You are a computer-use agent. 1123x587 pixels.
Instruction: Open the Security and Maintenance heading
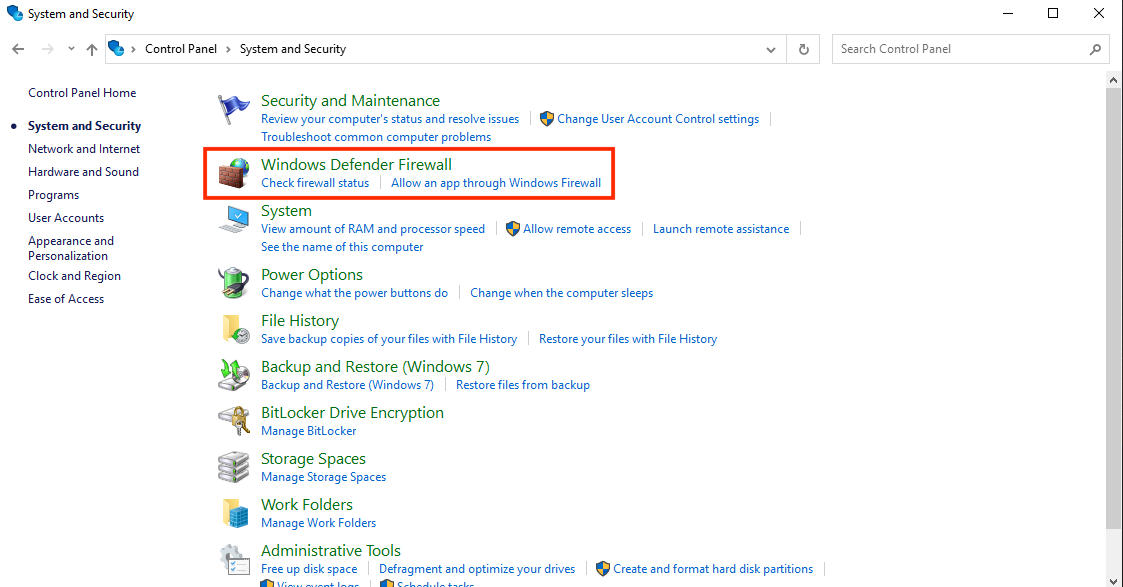coord(350,101)
